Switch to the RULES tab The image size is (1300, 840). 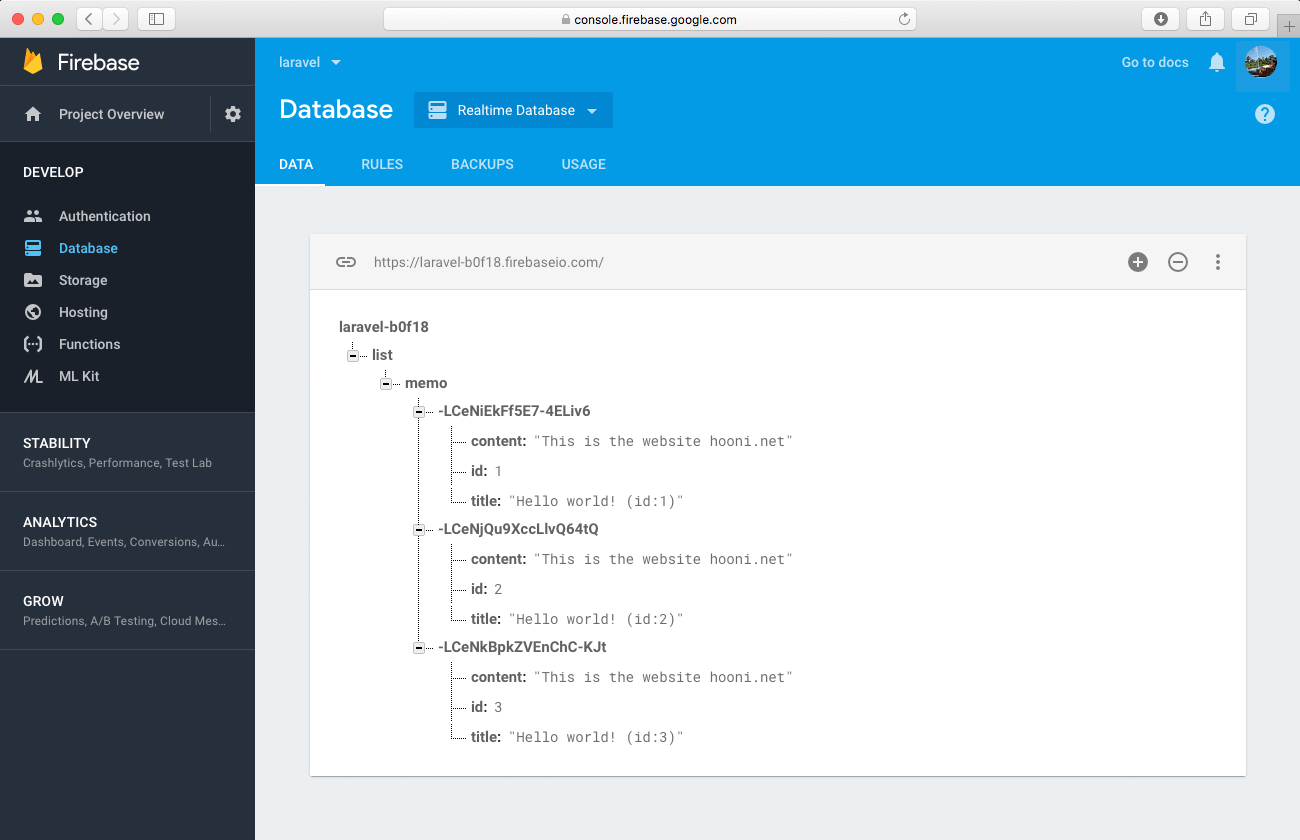point(382,164)
